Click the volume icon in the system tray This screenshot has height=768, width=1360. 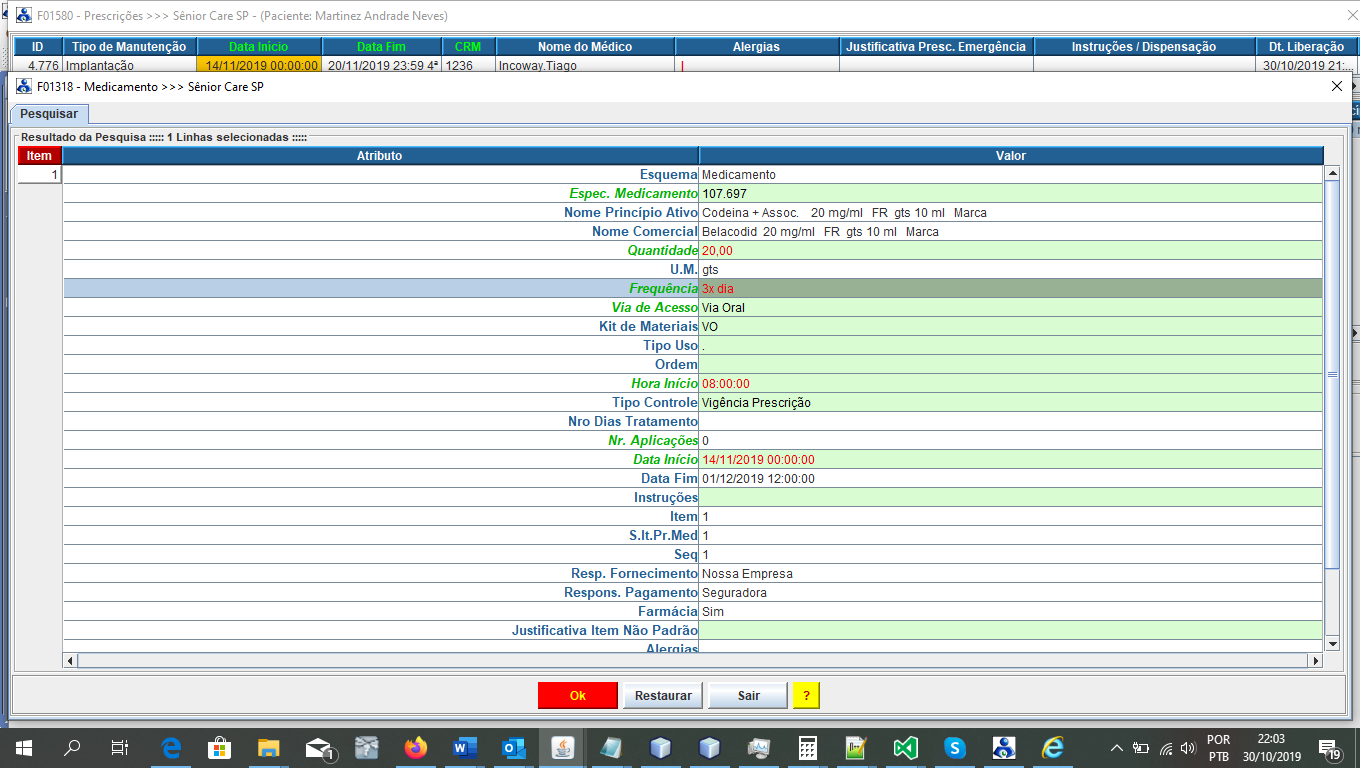tap(1188, 748)
